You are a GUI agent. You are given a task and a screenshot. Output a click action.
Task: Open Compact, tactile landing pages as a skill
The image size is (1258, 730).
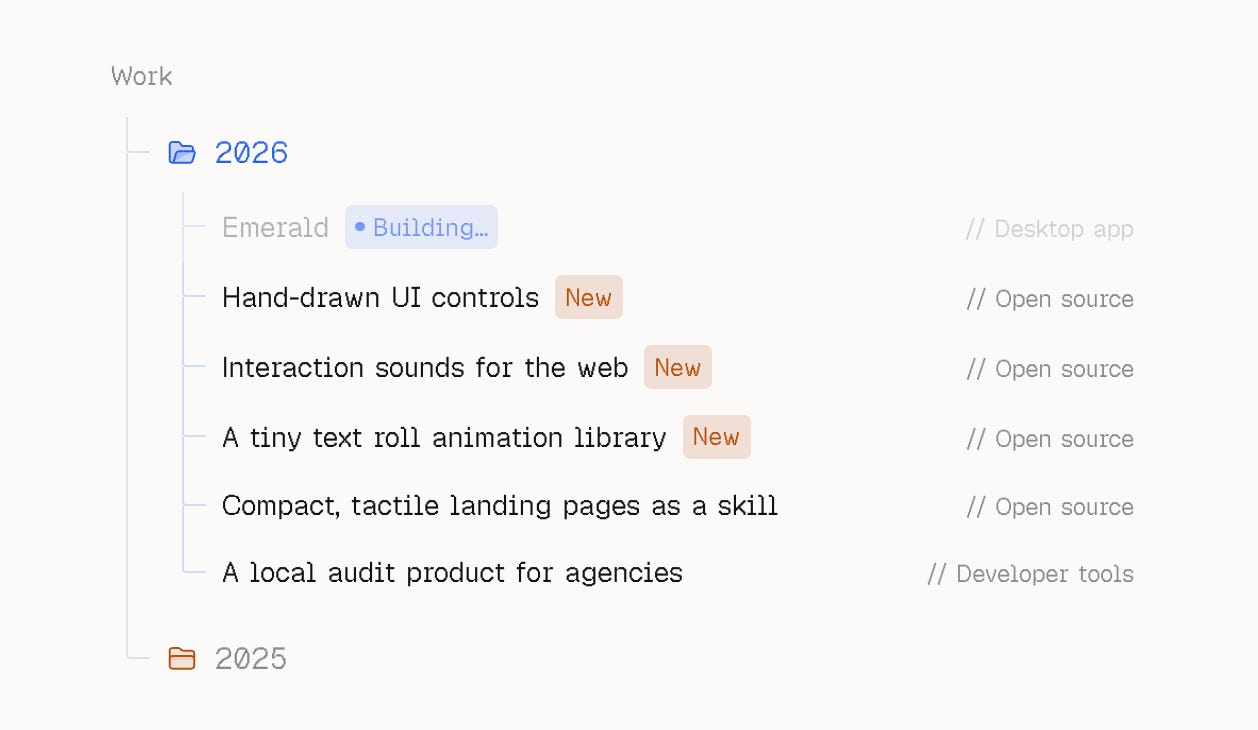coord(500,506)
